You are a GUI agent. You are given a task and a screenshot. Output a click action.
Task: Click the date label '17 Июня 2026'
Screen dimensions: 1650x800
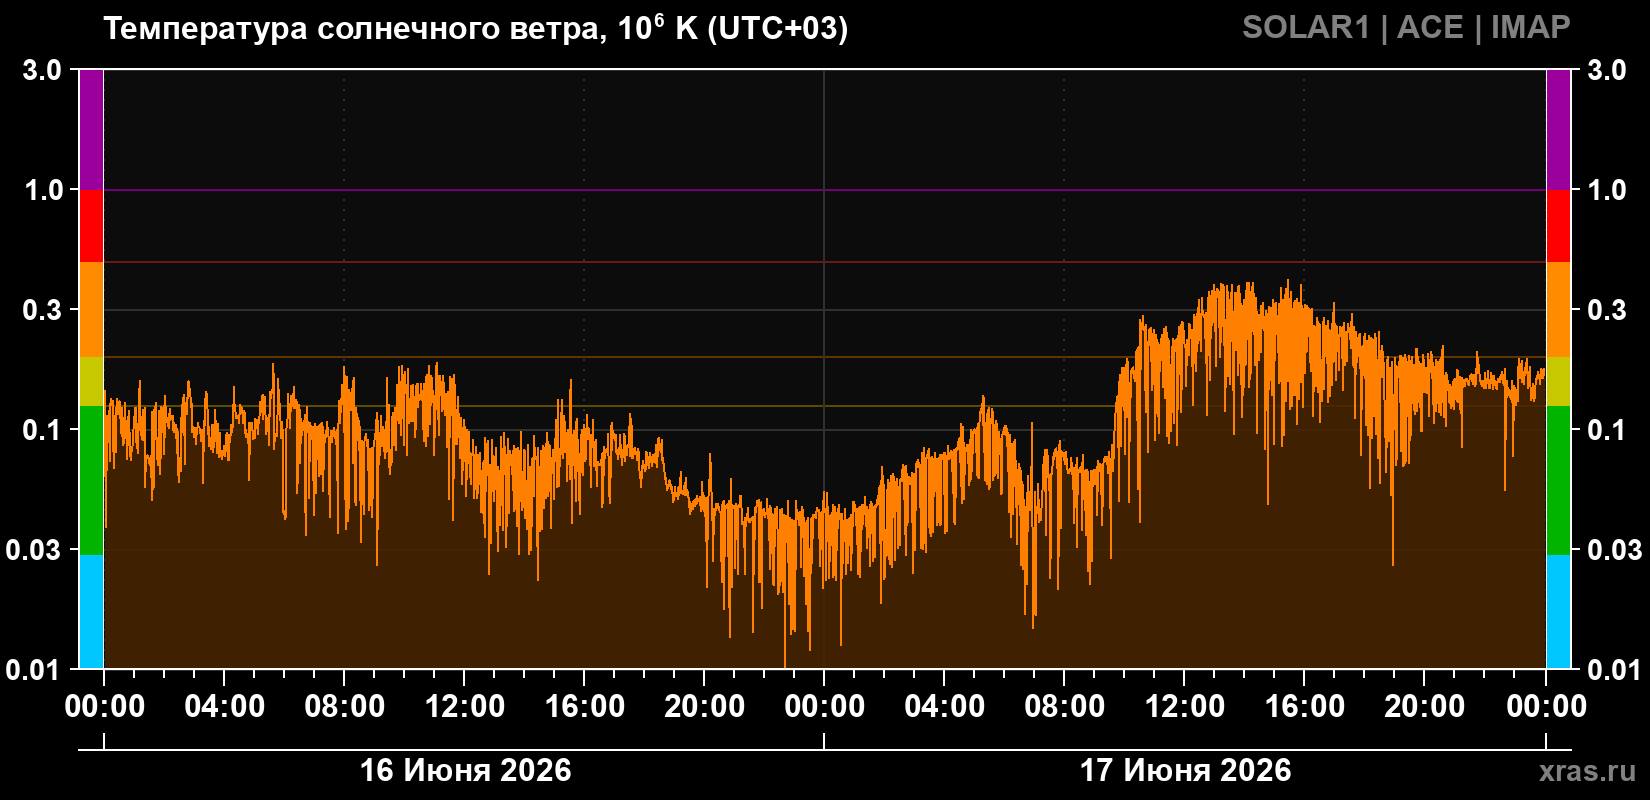[x=1185, y=770]
